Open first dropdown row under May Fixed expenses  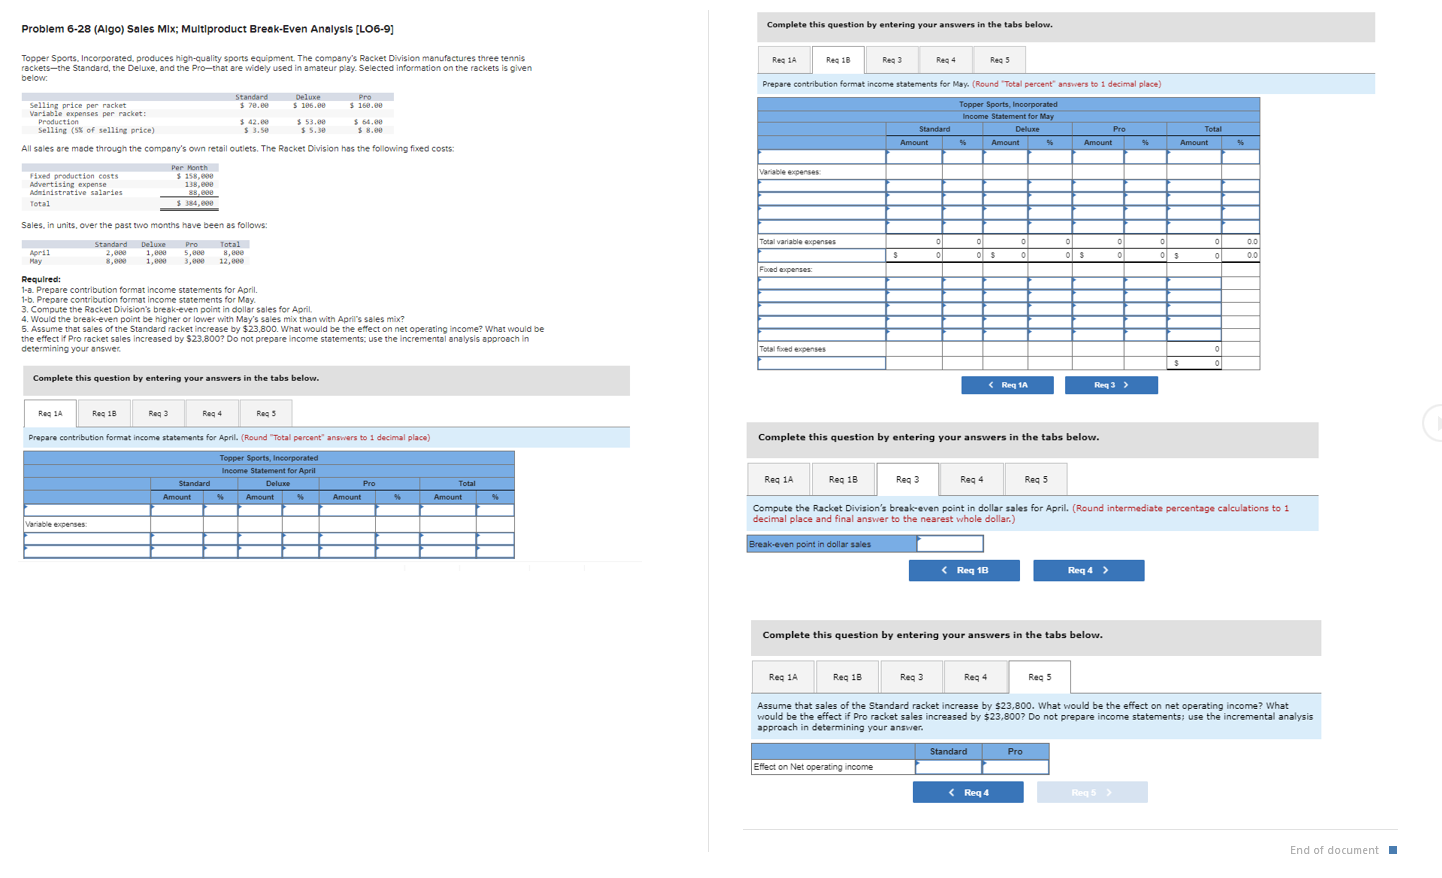pyautogui.click(x=821, y=283)
